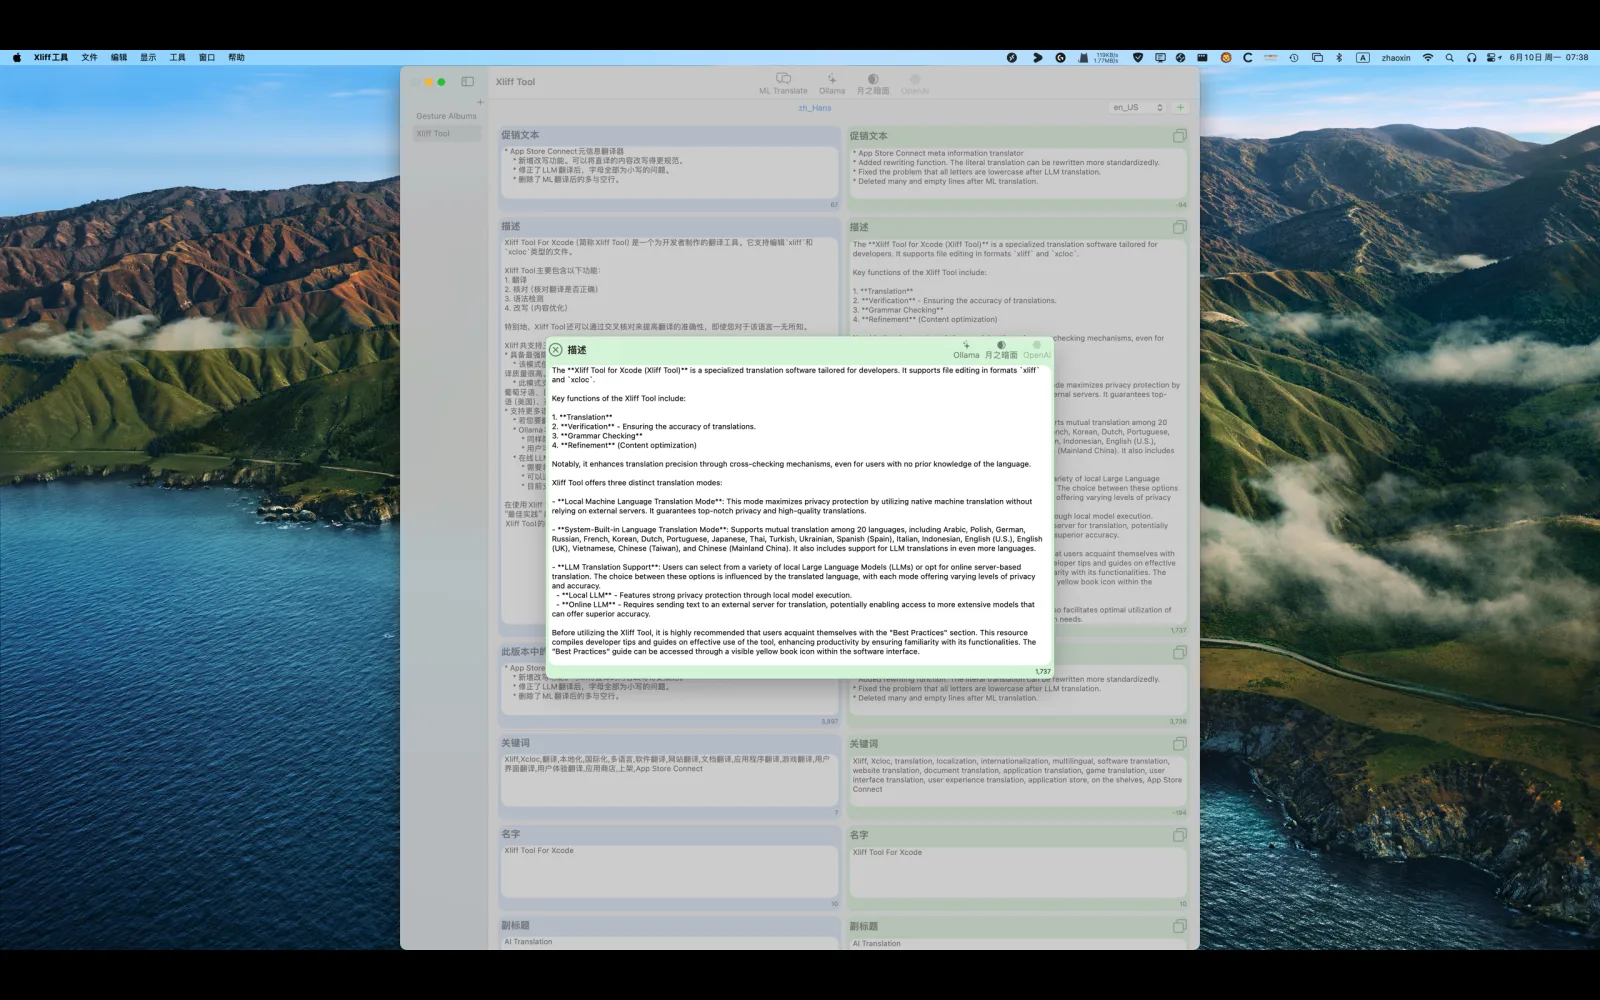Image resolution: width=1600 pixels, height=1000 pixels.
Task: Click the English 关键词 text field
Action: 1018,780
